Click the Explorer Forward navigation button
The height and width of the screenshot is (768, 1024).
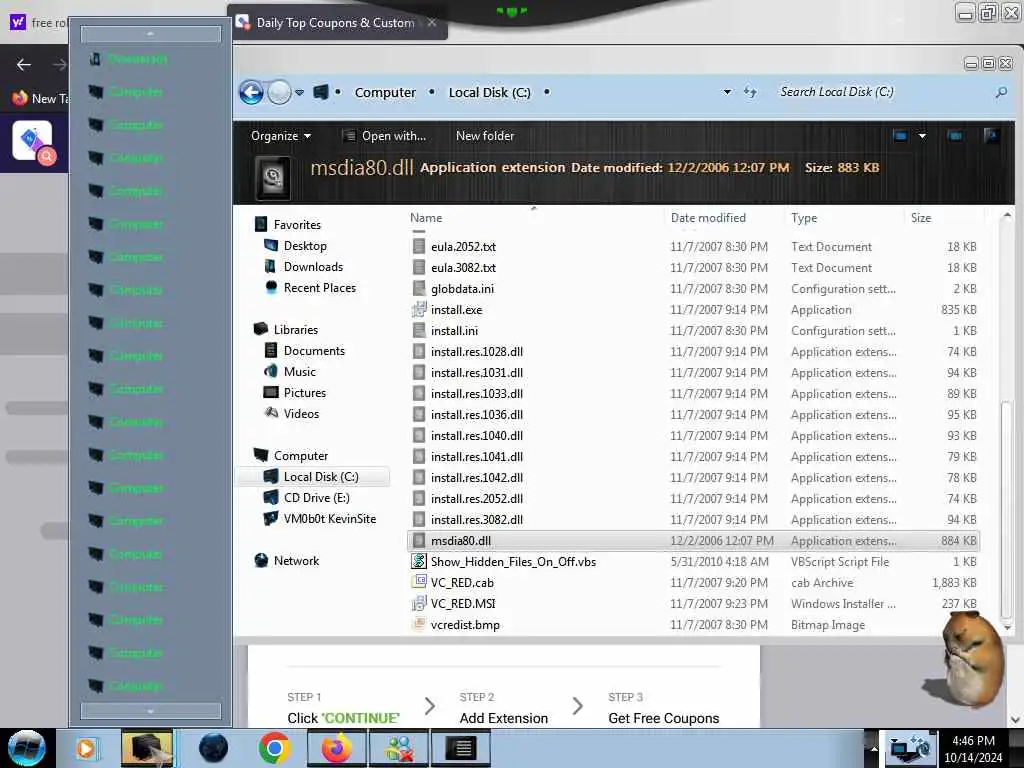click(x=279, y=92)
